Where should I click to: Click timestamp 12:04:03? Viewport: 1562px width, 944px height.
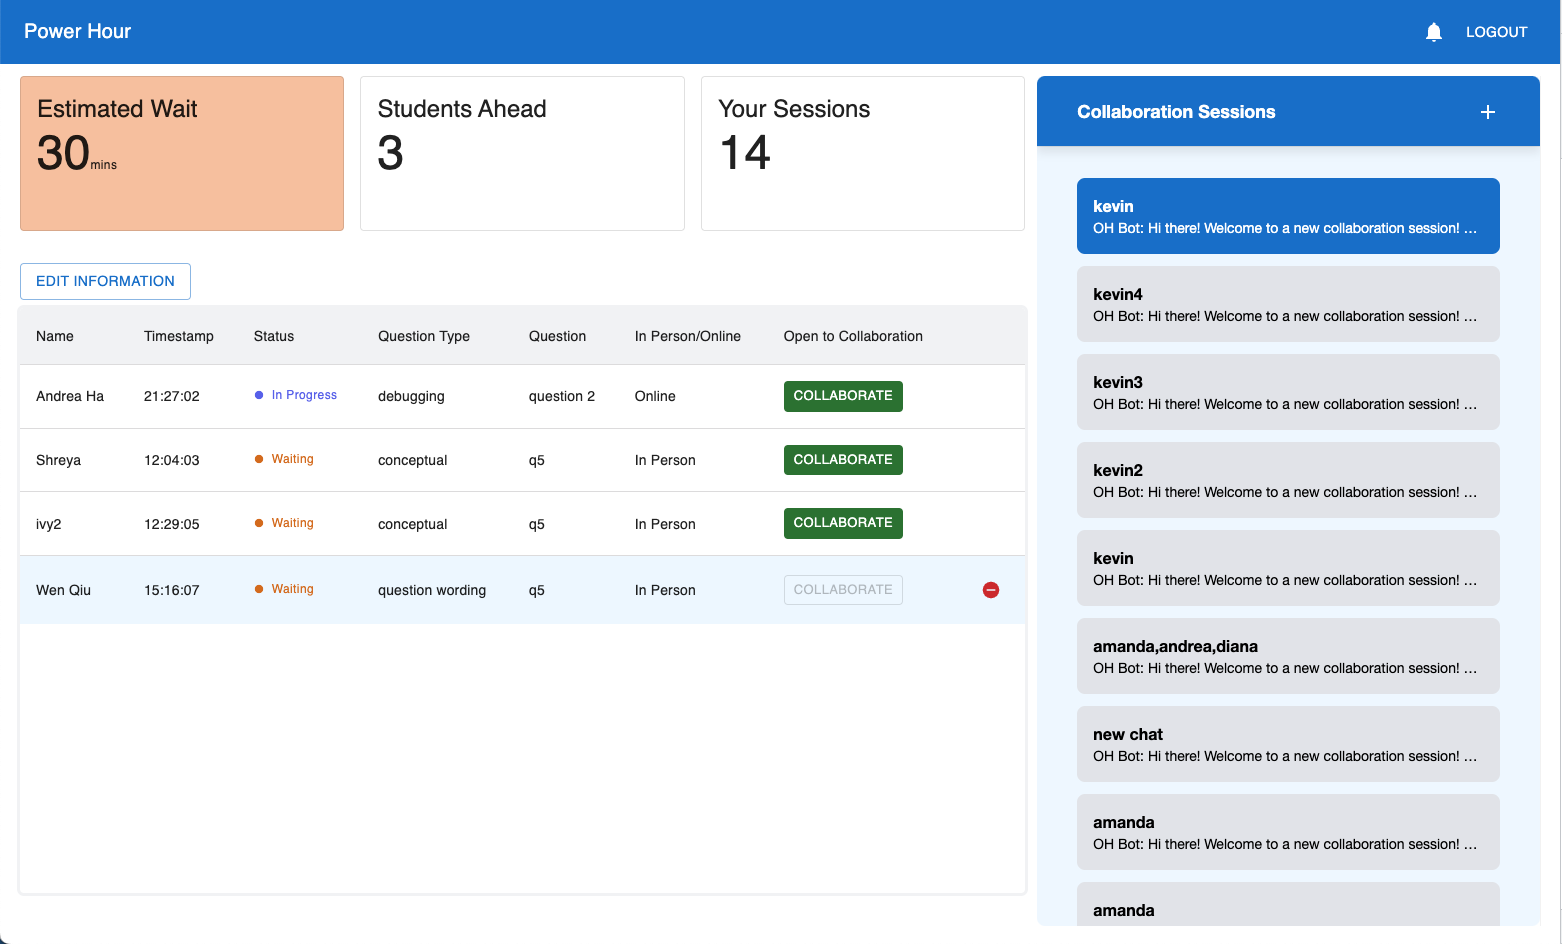pyautogui.click(x=172, y=460)
